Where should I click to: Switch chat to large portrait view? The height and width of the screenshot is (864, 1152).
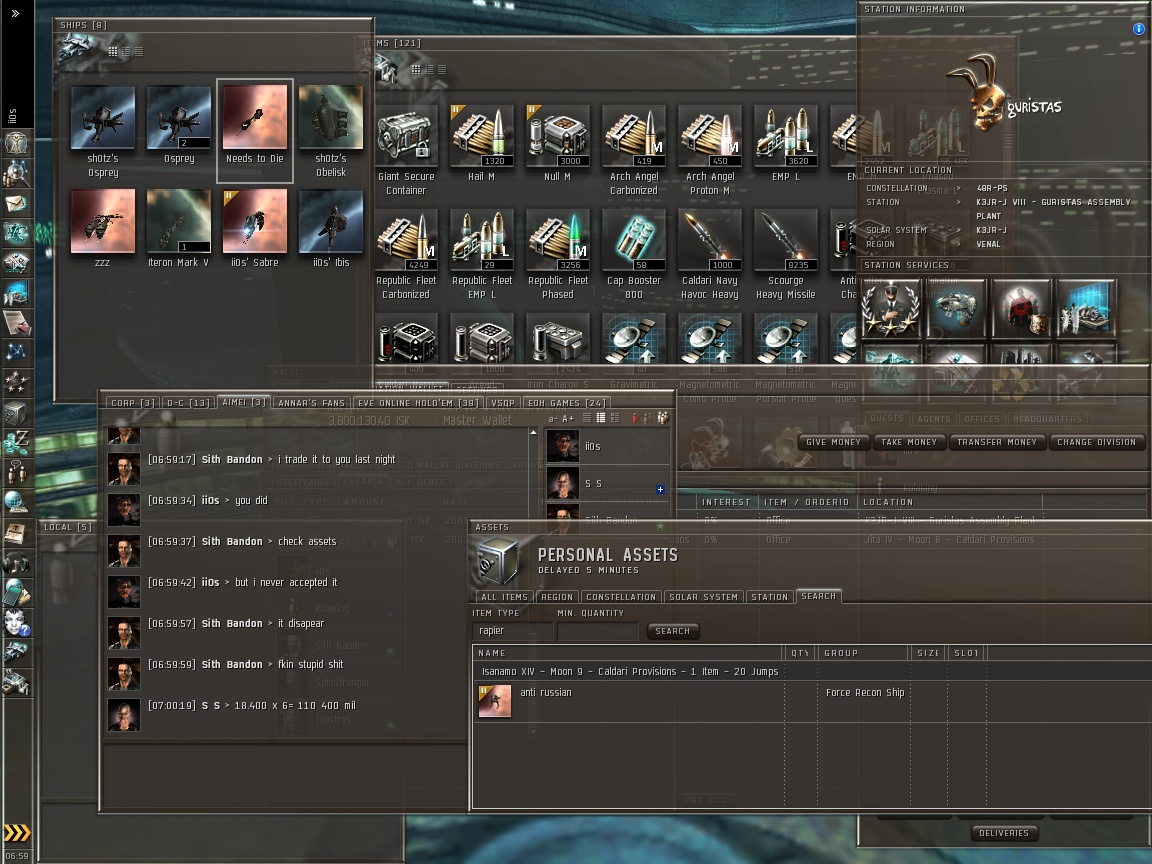click(x=615, y=418)
